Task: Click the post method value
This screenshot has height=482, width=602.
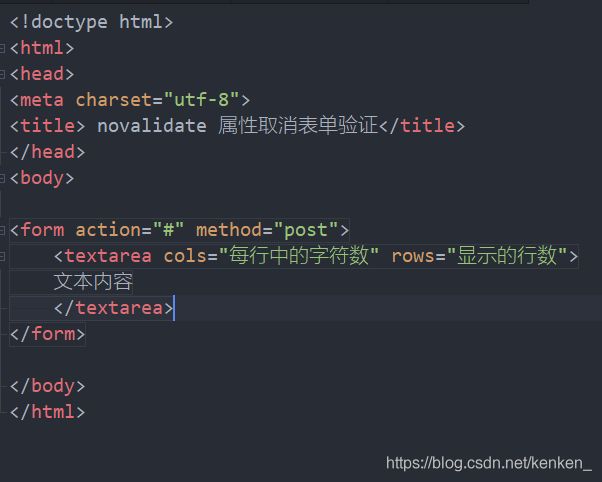Action: pyautogui.click(x=306, y=230)
